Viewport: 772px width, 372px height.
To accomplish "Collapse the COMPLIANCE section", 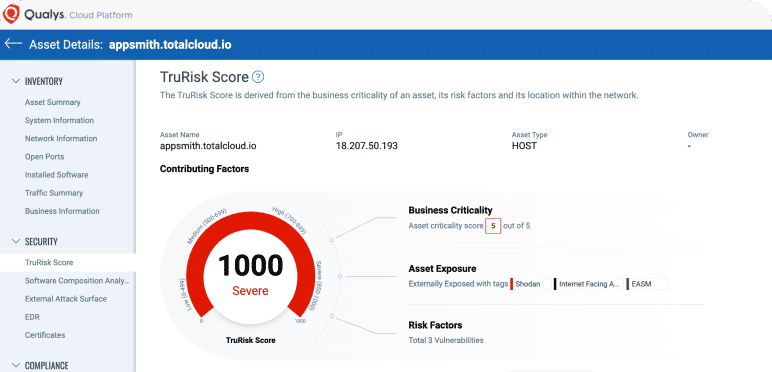I will click(x=16, y=366).
